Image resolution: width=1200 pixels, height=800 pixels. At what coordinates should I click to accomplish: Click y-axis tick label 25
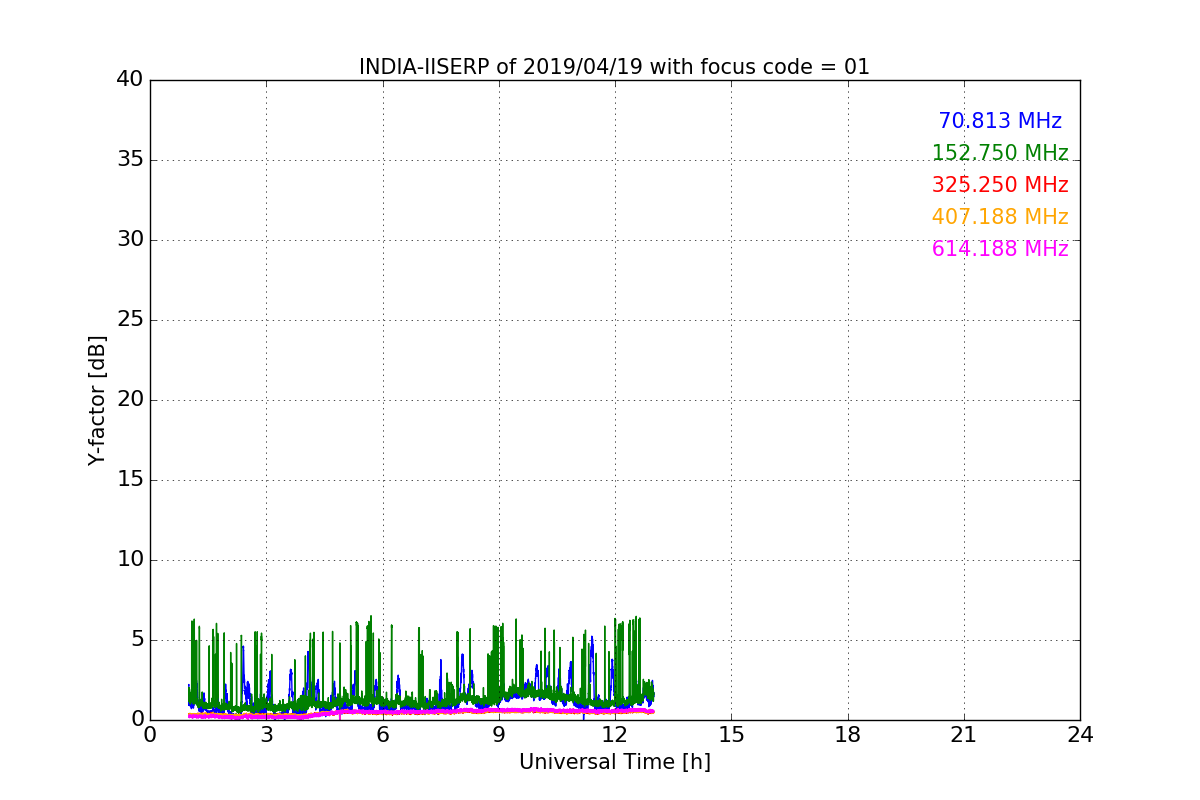[x=130, y=320]
